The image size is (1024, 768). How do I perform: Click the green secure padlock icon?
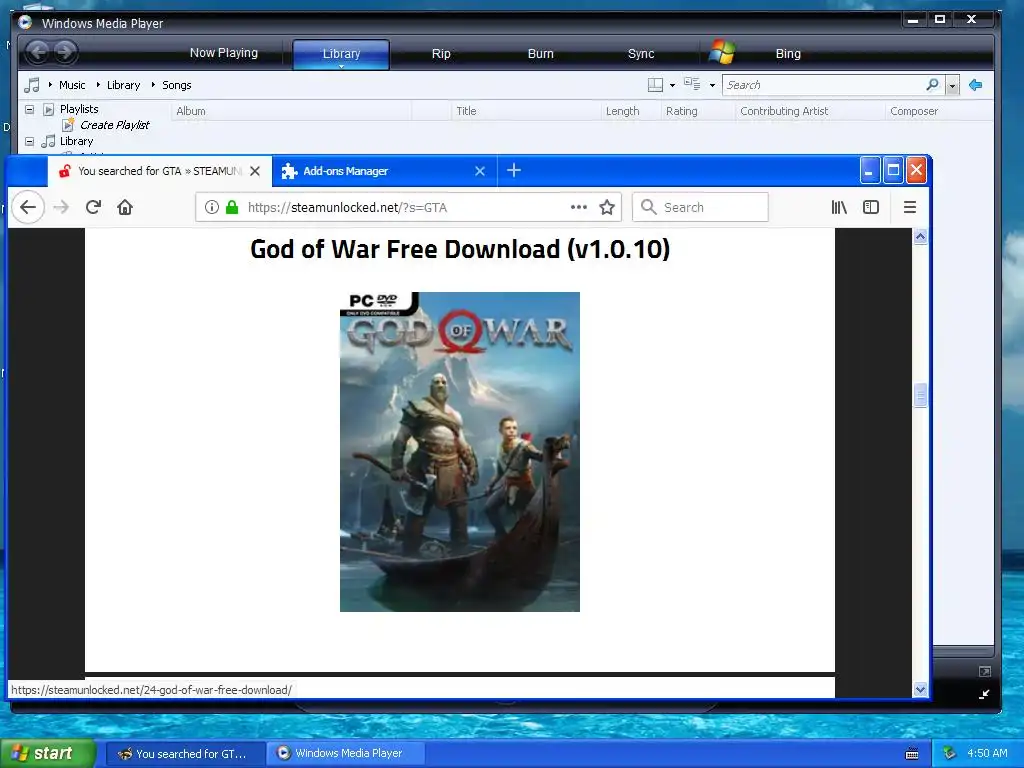click(x=232, y=208)
